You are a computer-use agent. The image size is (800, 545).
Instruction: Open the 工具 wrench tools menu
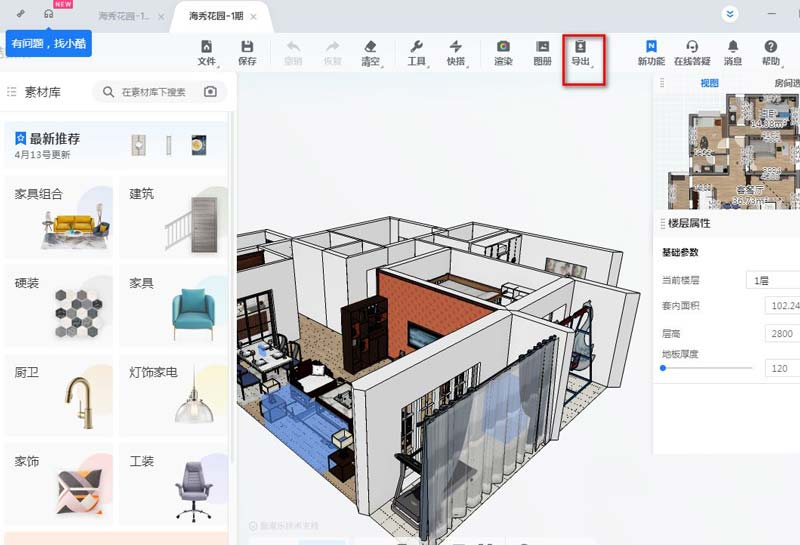[x=416, y=53]
